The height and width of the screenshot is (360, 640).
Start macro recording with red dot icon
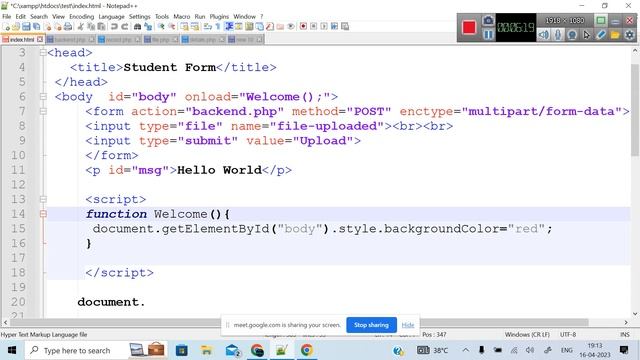tap(303, 27)
